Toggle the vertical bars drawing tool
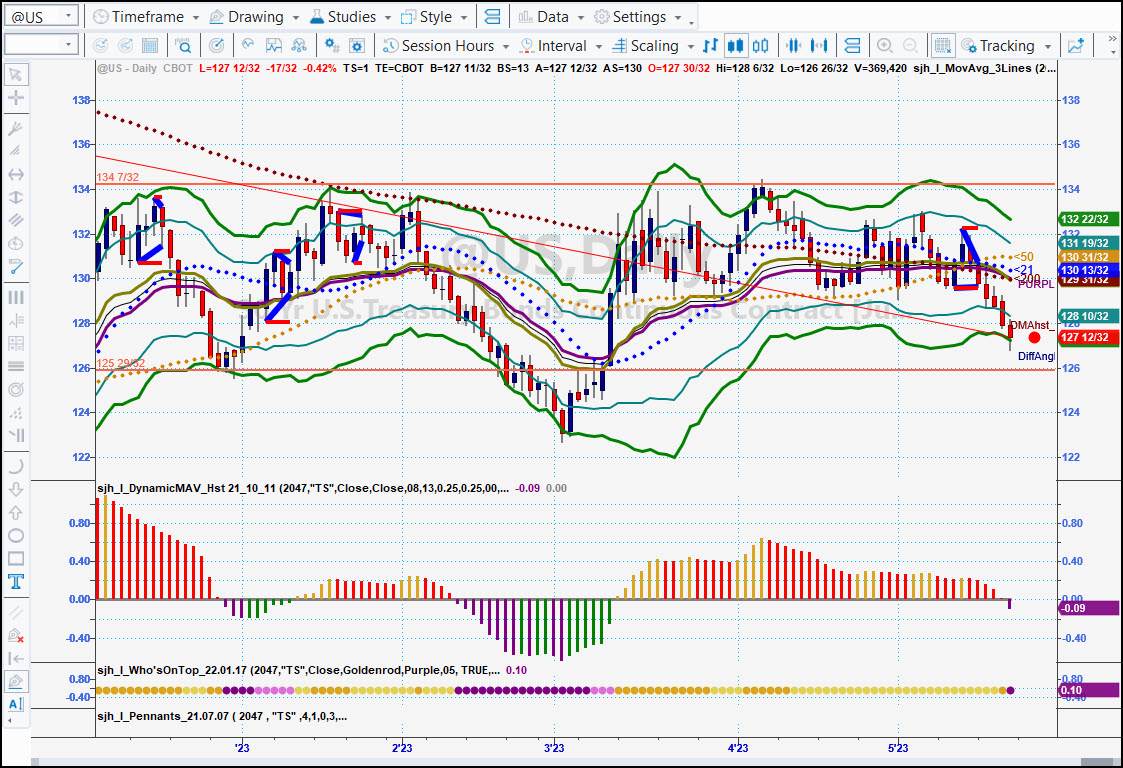 tap(16, 297)
